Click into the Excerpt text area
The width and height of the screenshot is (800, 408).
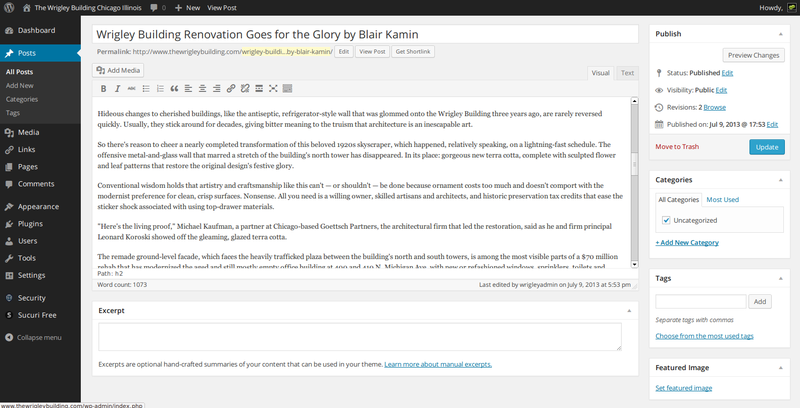[x=360, y=337]
